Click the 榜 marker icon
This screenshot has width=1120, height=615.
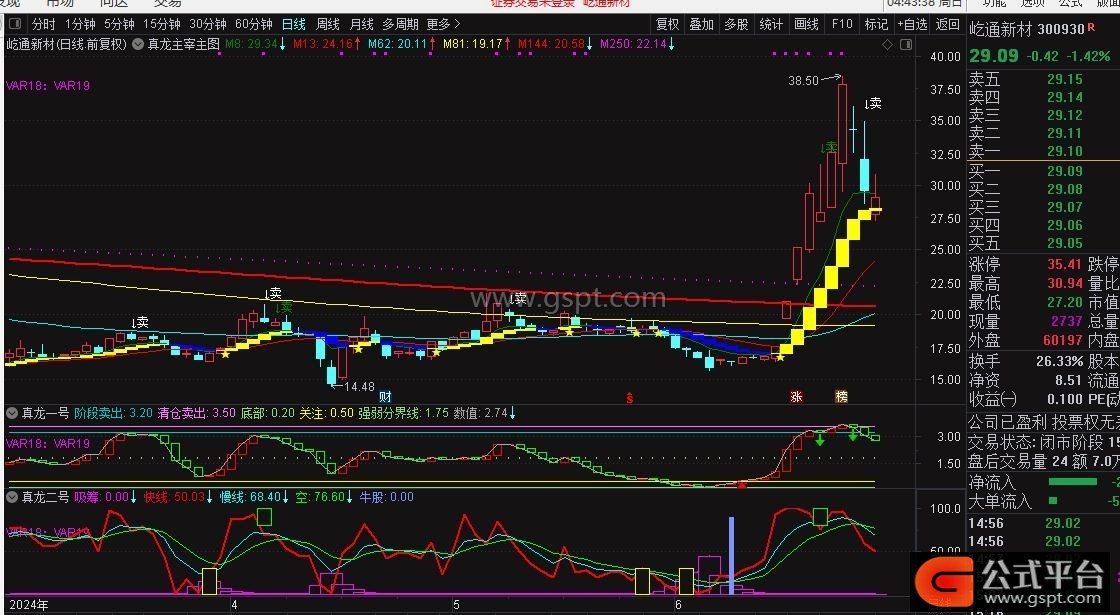pyautogui.click(x=842, y=396)
